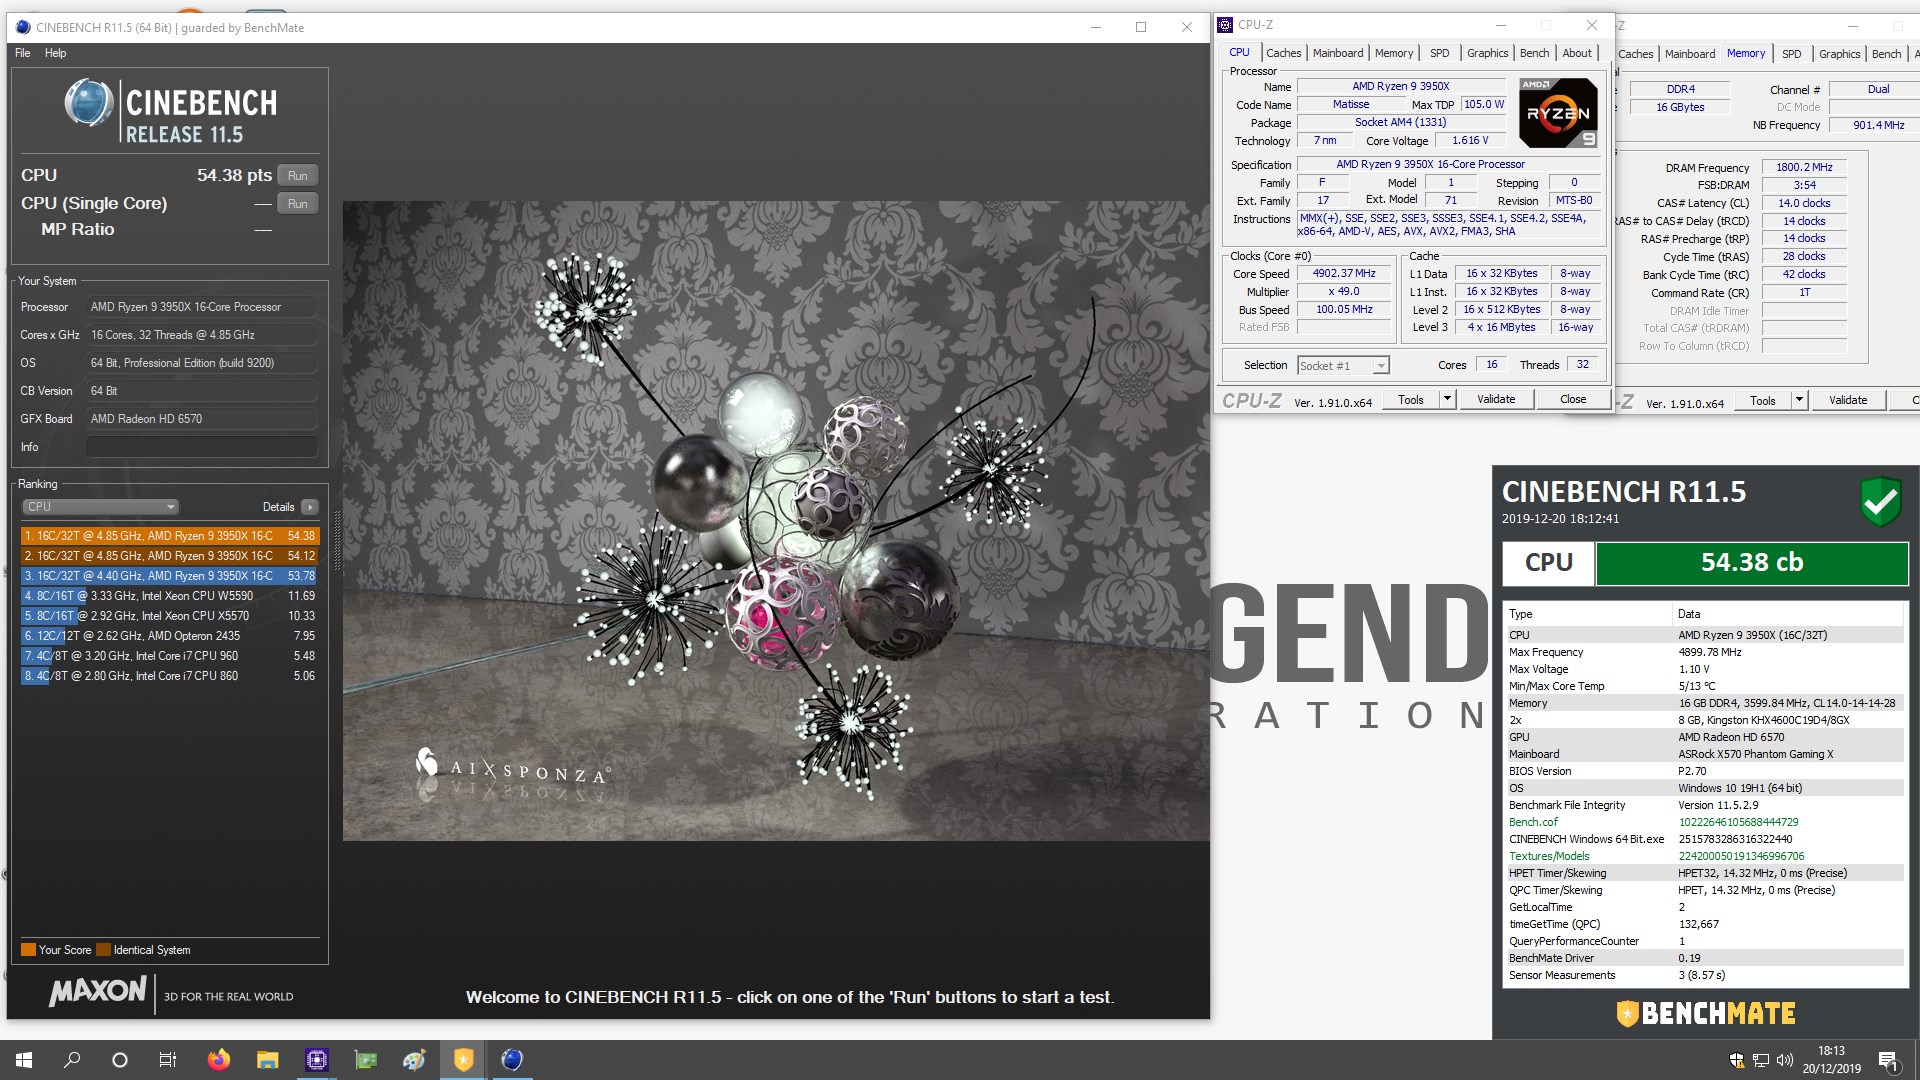Launch Firefox from the taskbar

pos(218,1060)
